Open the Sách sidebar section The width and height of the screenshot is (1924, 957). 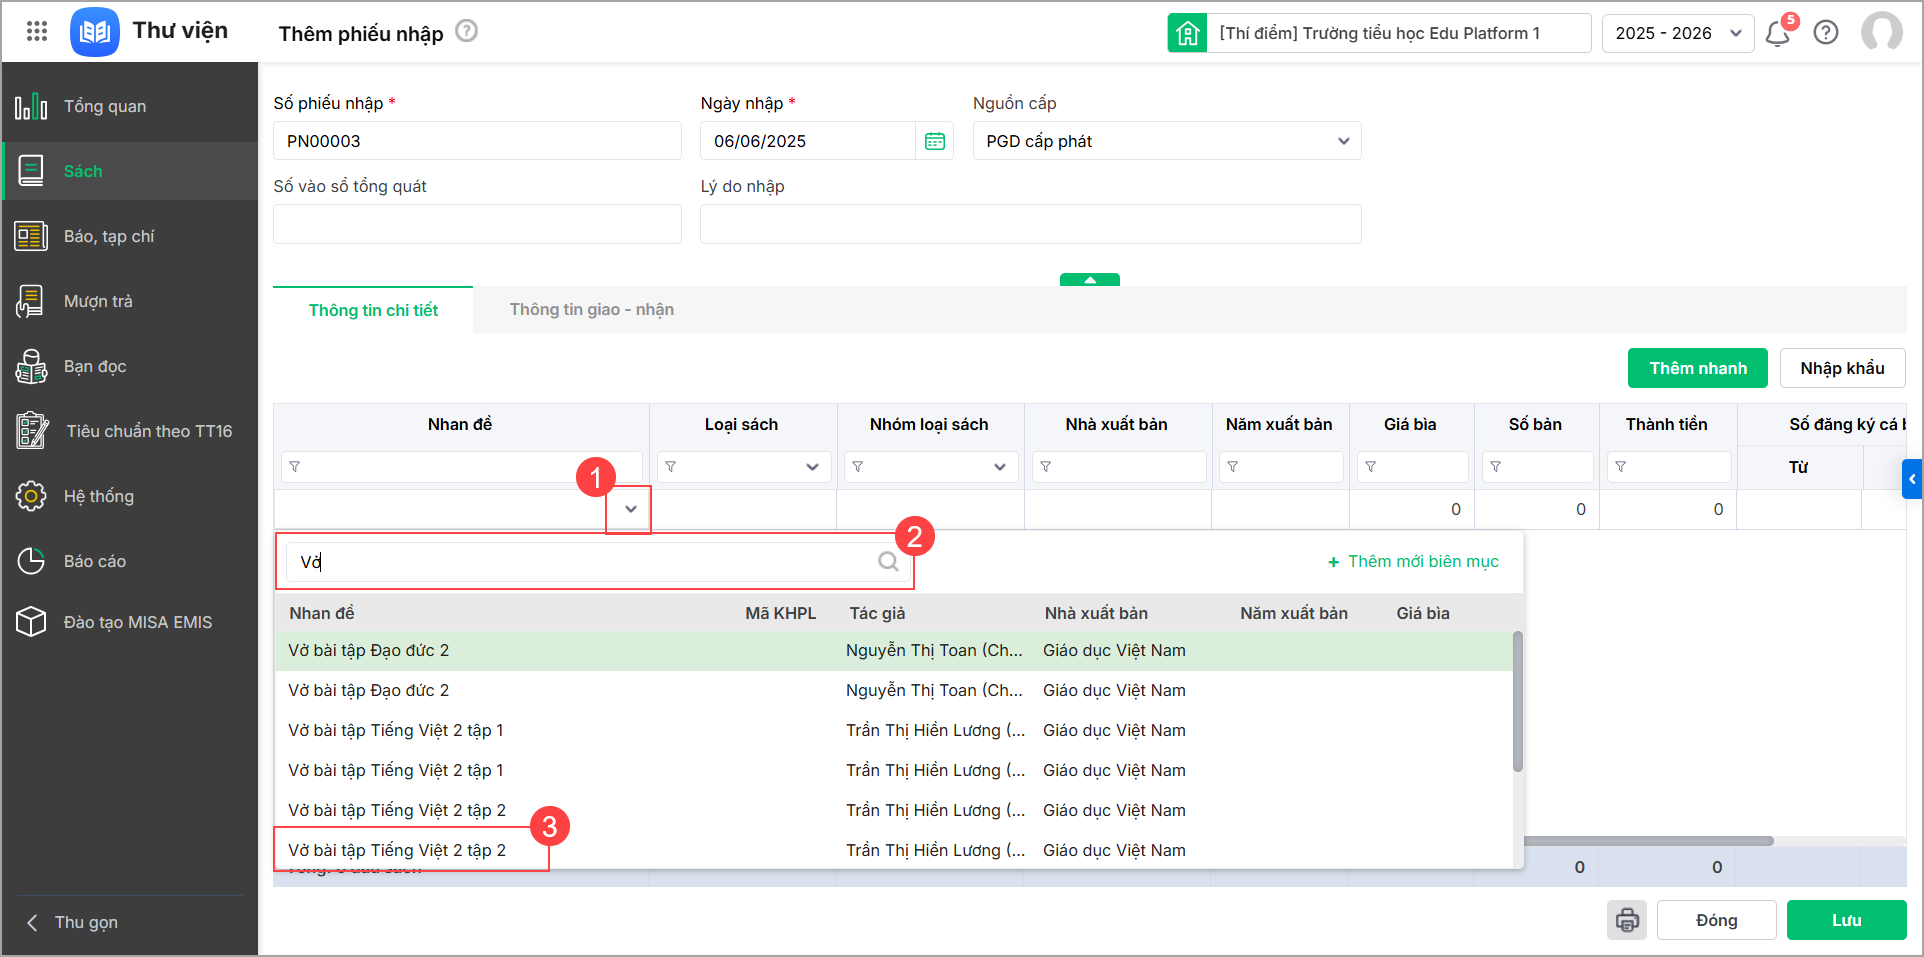click(130, 171)
